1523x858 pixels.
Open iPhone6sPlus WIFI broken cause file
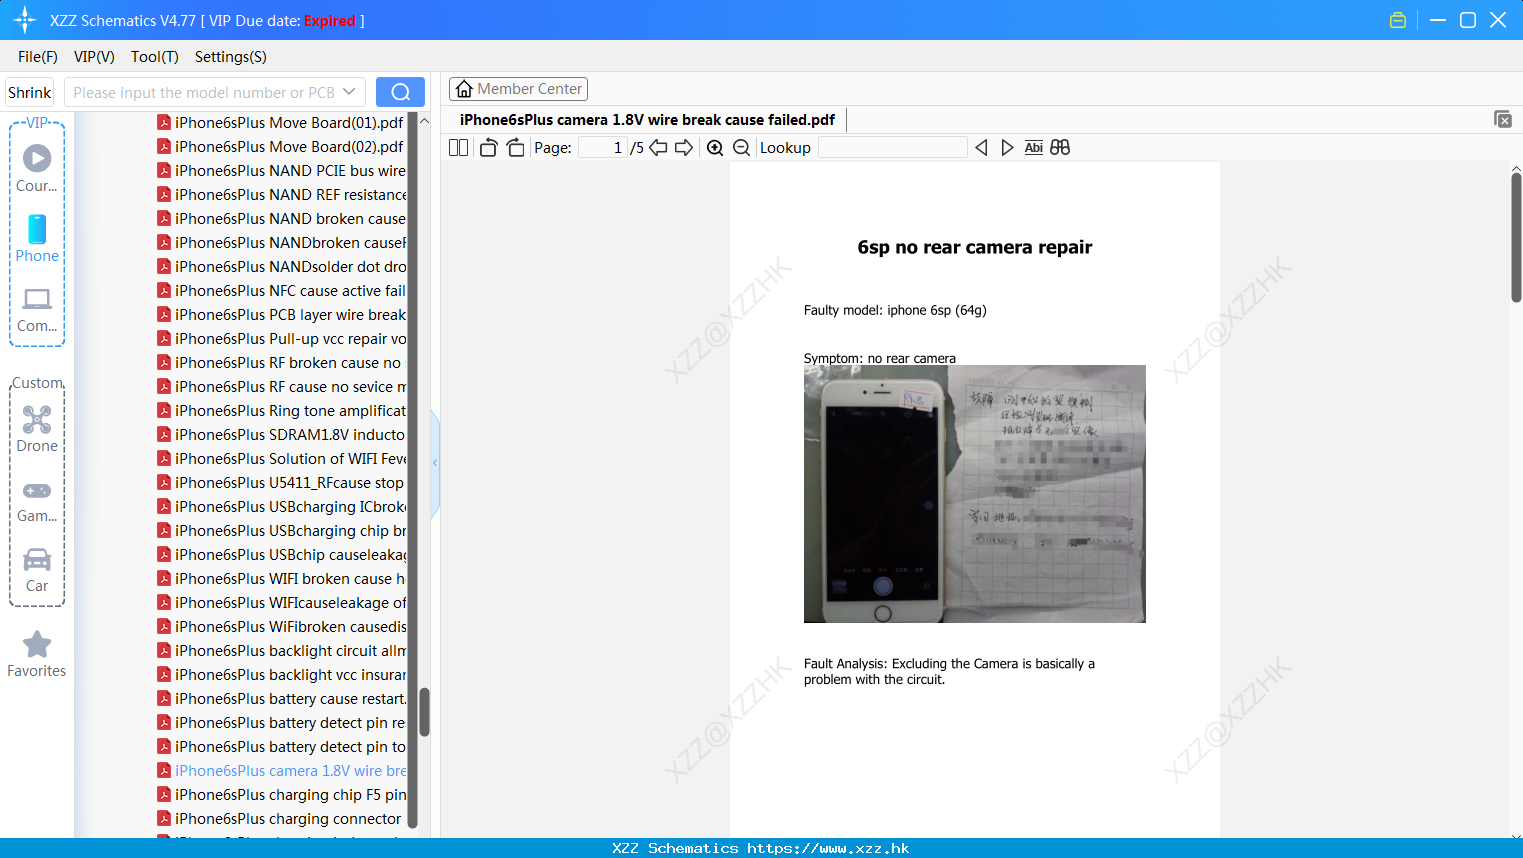(x=281, y=579)
